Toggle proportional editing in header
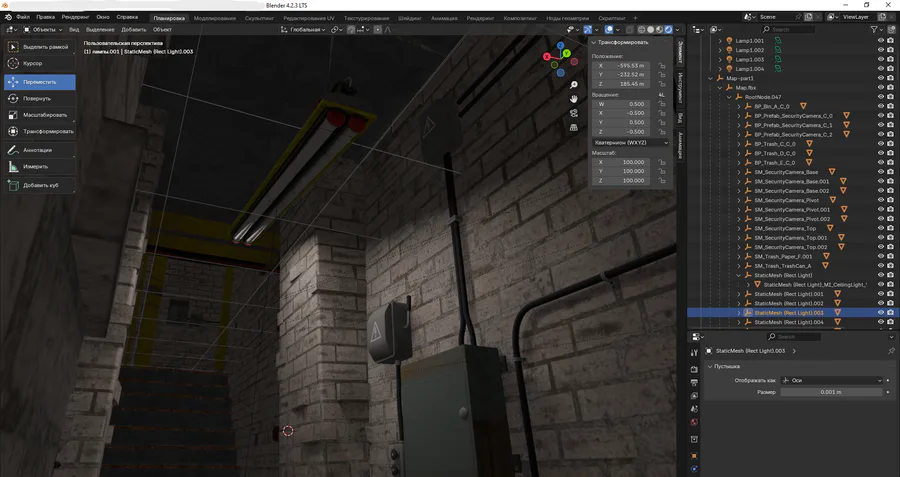Viewport: 900px width, 477px height. point(378,29)
